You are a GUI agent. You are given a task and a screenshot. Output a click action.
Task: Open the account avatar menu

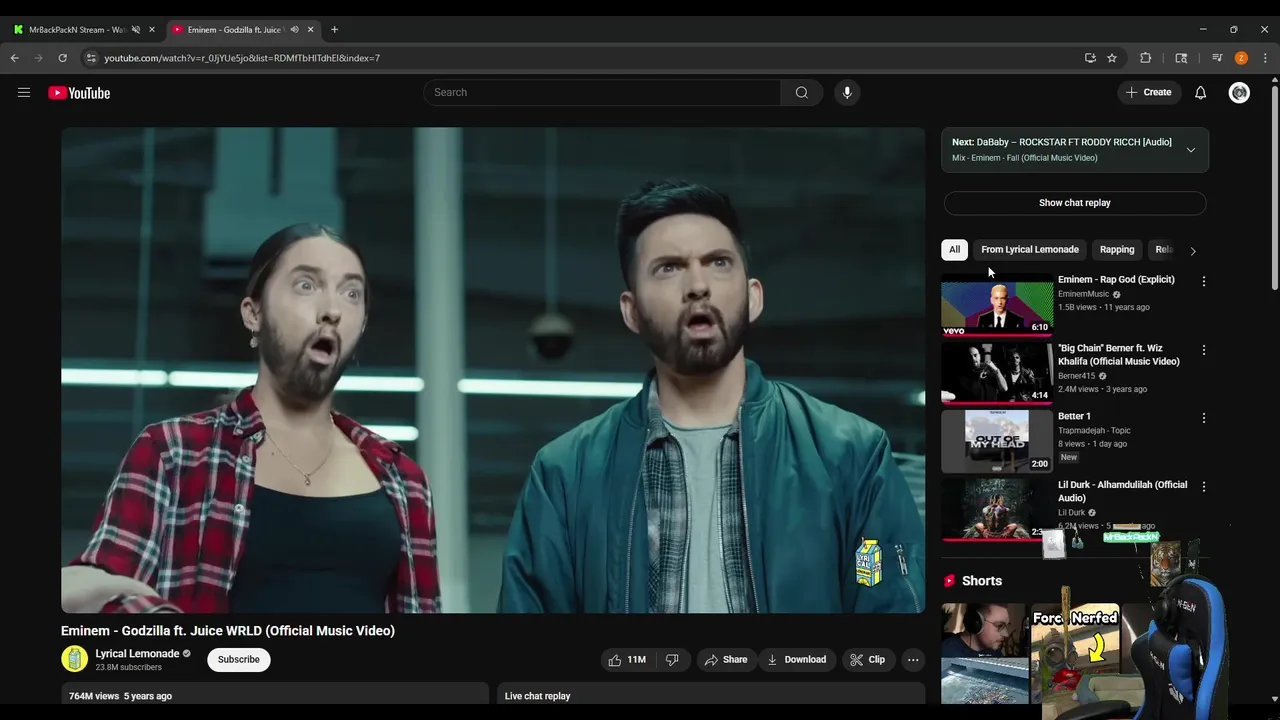pos(1239,92)
